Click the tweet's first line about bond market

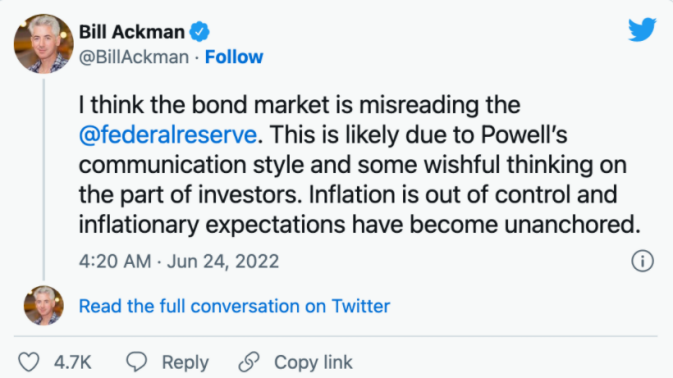(300, 105)
